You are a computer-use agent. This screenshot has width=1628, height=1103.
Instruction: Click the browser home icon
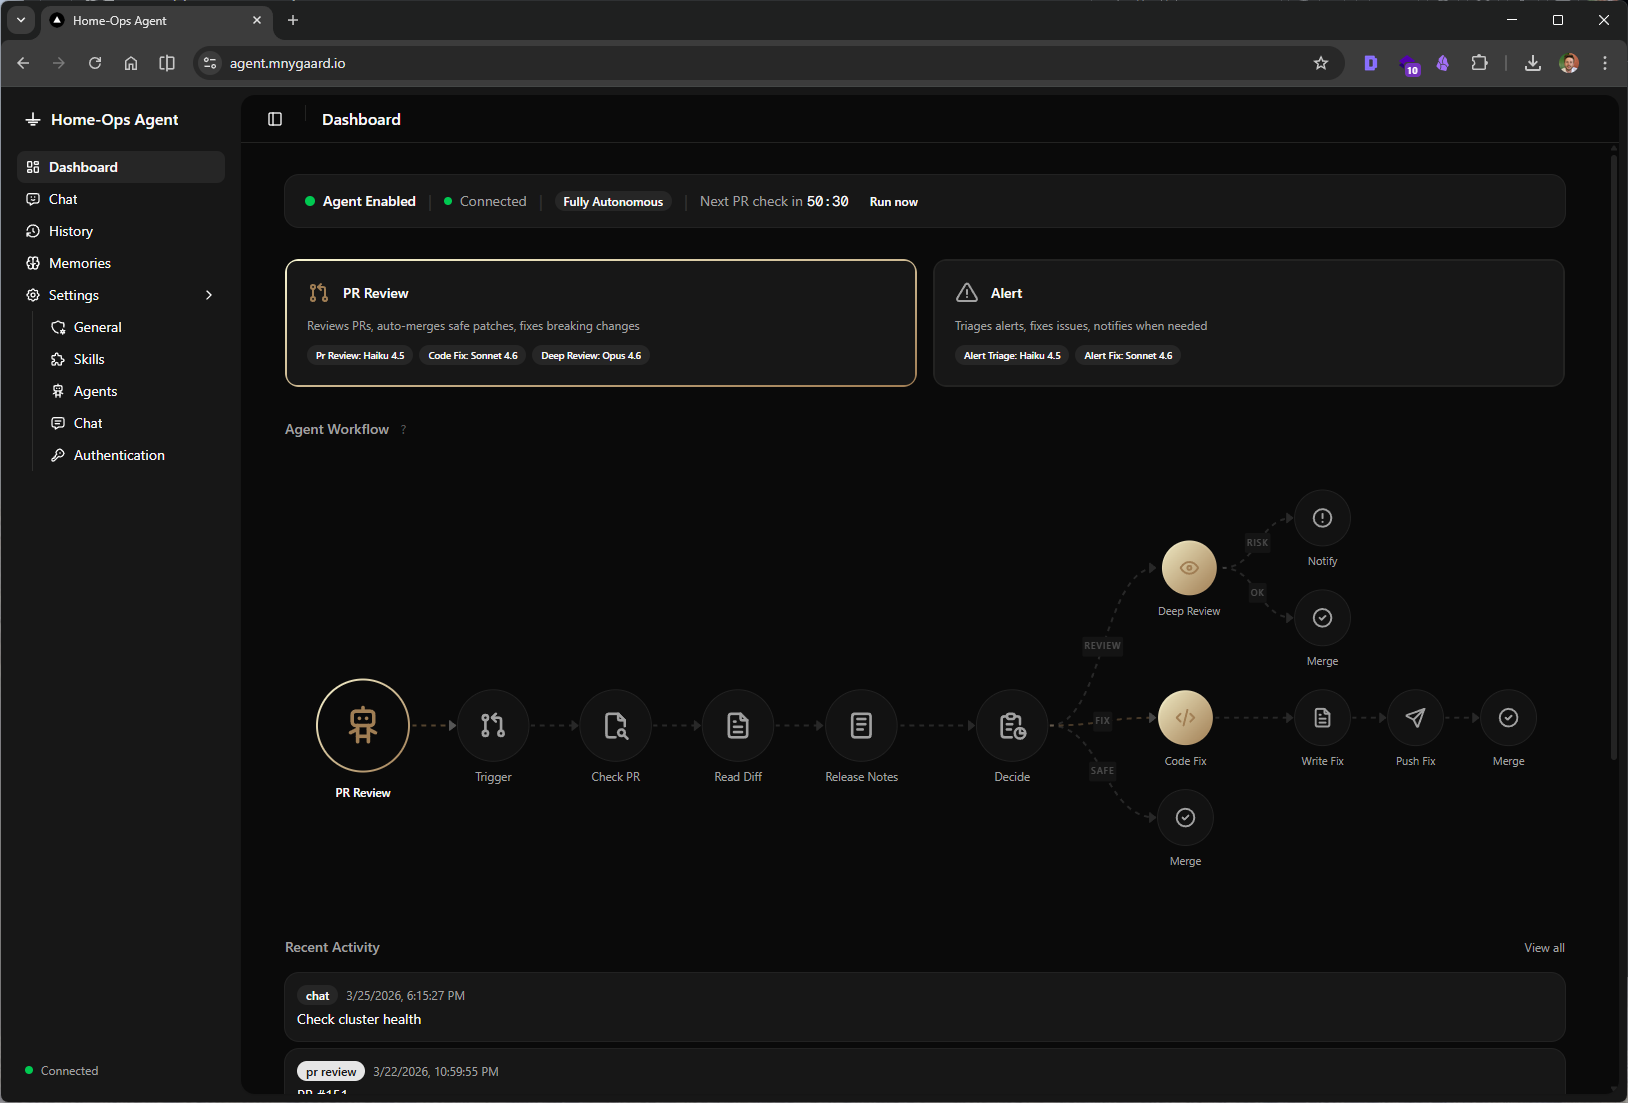pyautogui.click(x=131, y=63)
